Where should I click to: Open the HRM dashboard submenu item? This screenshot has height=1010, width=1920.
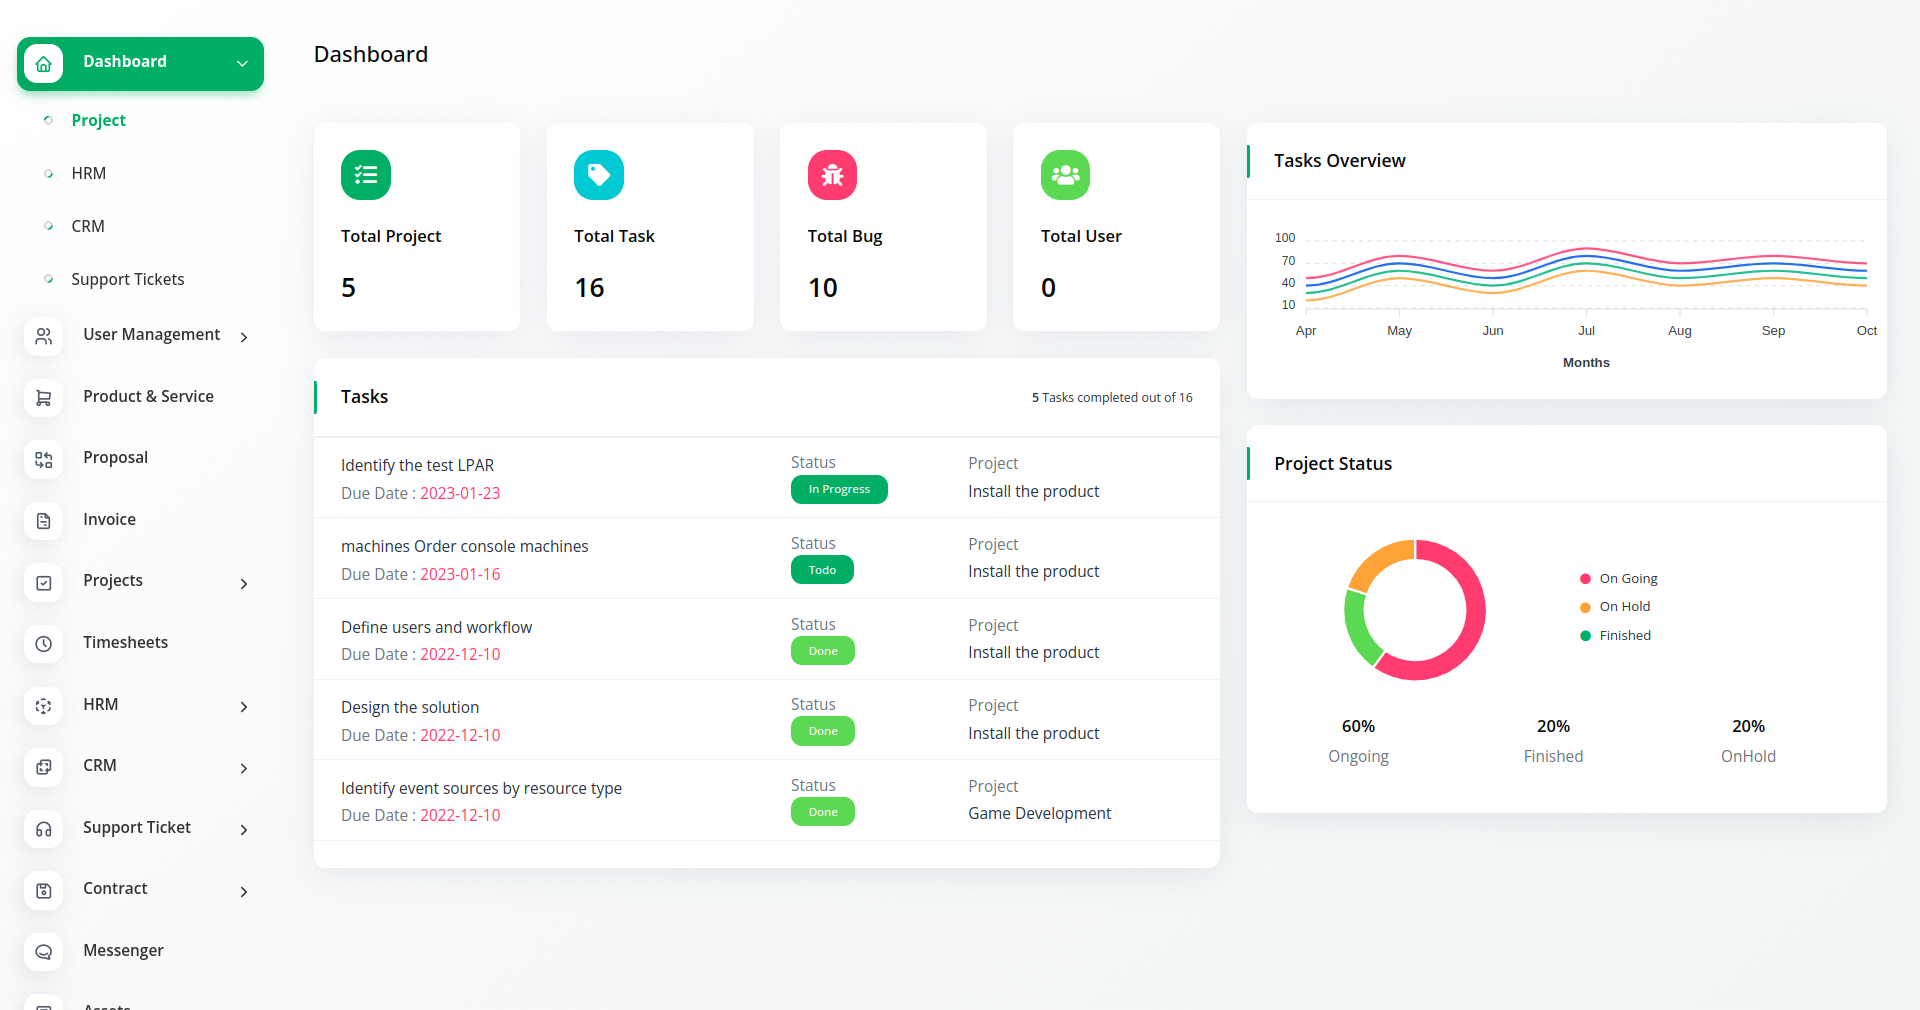click(89, 174)
